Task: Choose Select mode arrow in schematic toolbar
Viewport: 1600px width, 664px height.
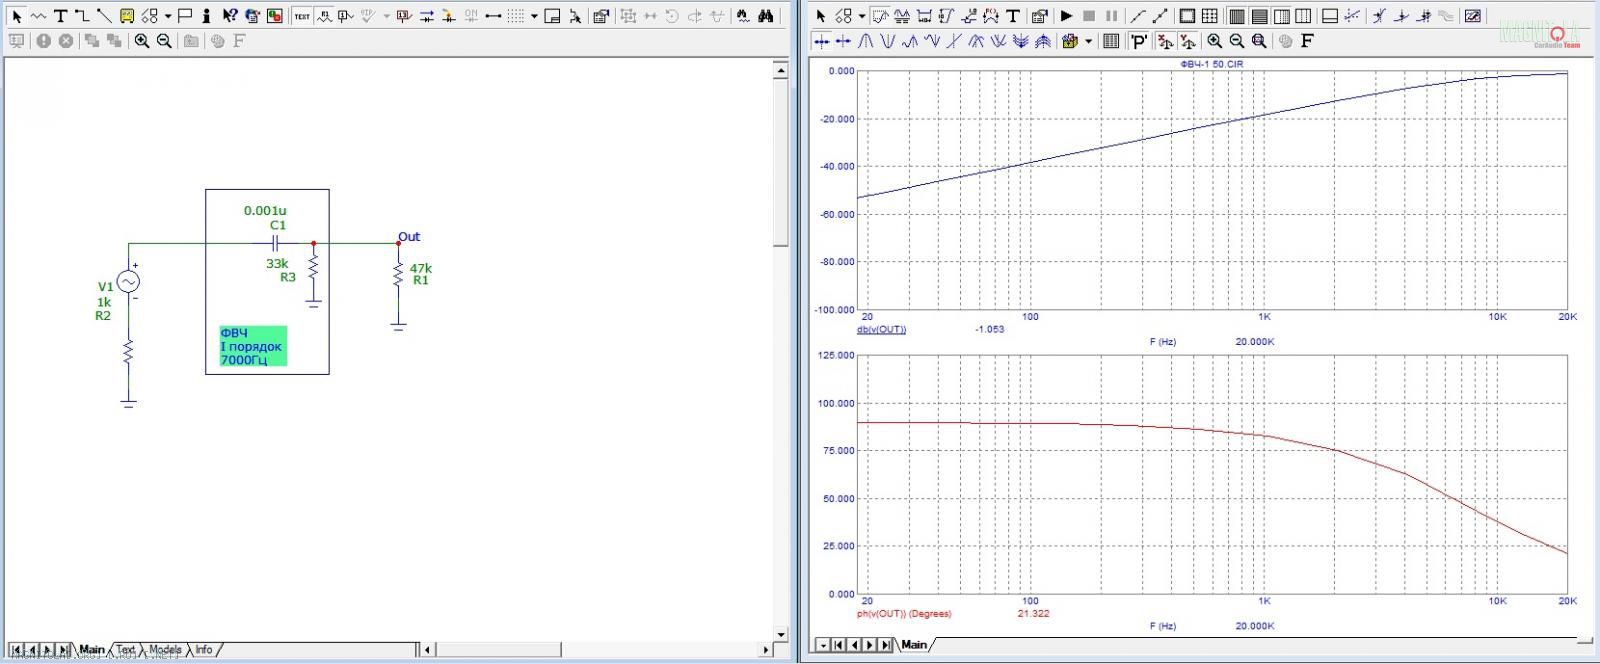Action: [16, 16]
